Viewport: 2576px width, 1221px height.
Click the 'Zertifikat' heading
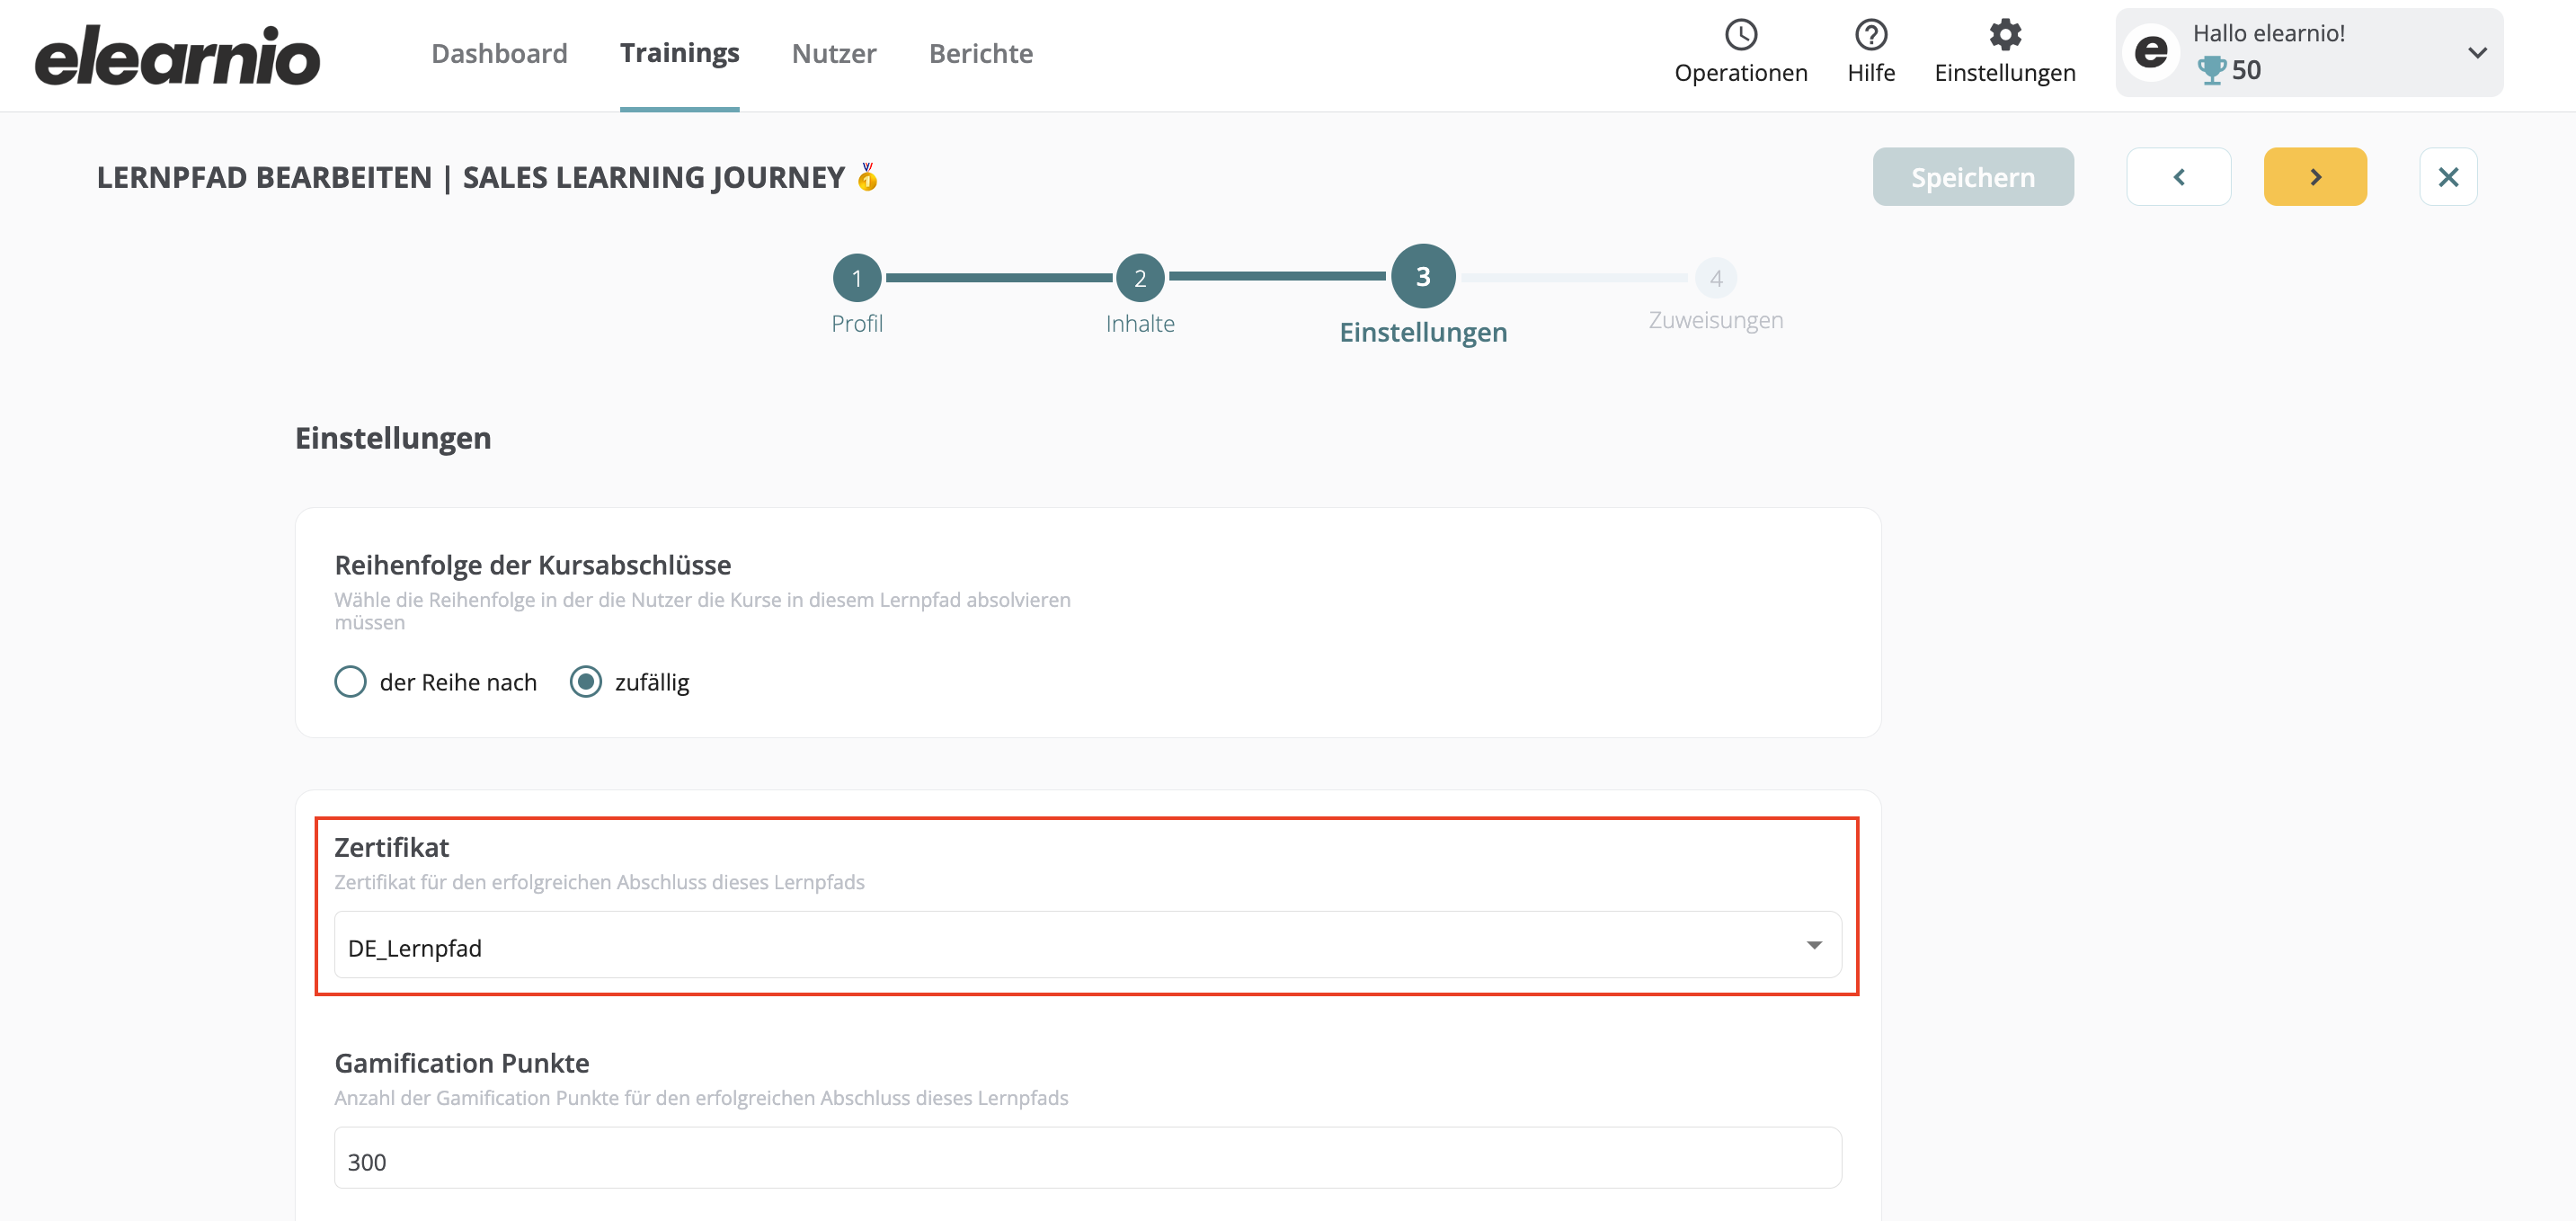click(391, 847)
